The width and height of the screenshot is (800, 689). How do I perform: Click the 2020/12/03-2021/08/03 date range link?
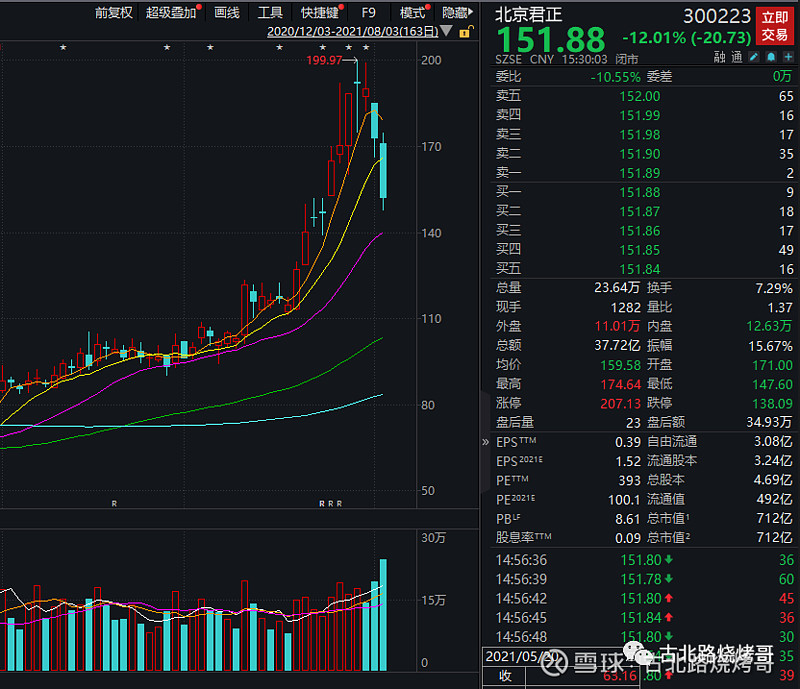click(x=353, y=31)
